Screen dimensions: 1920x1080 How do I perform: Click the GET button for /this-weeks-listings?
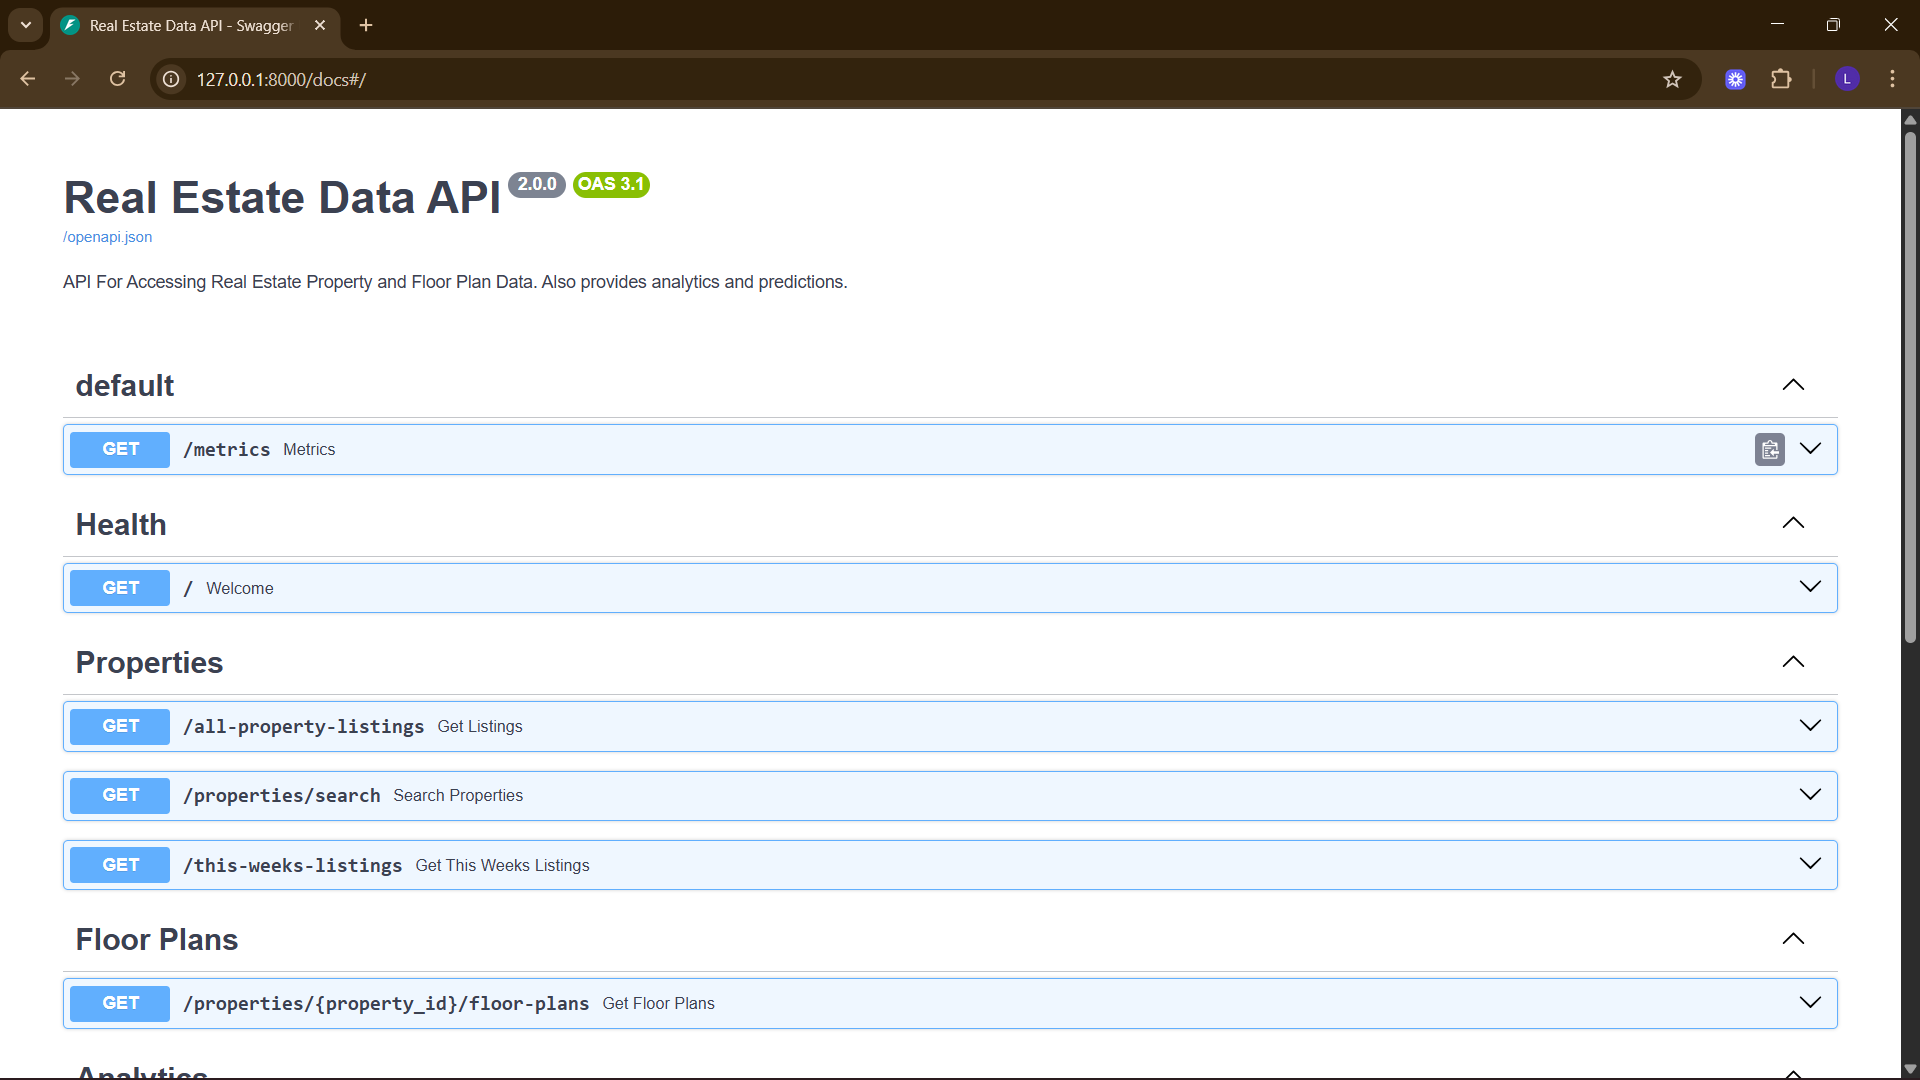coord(120,865)
